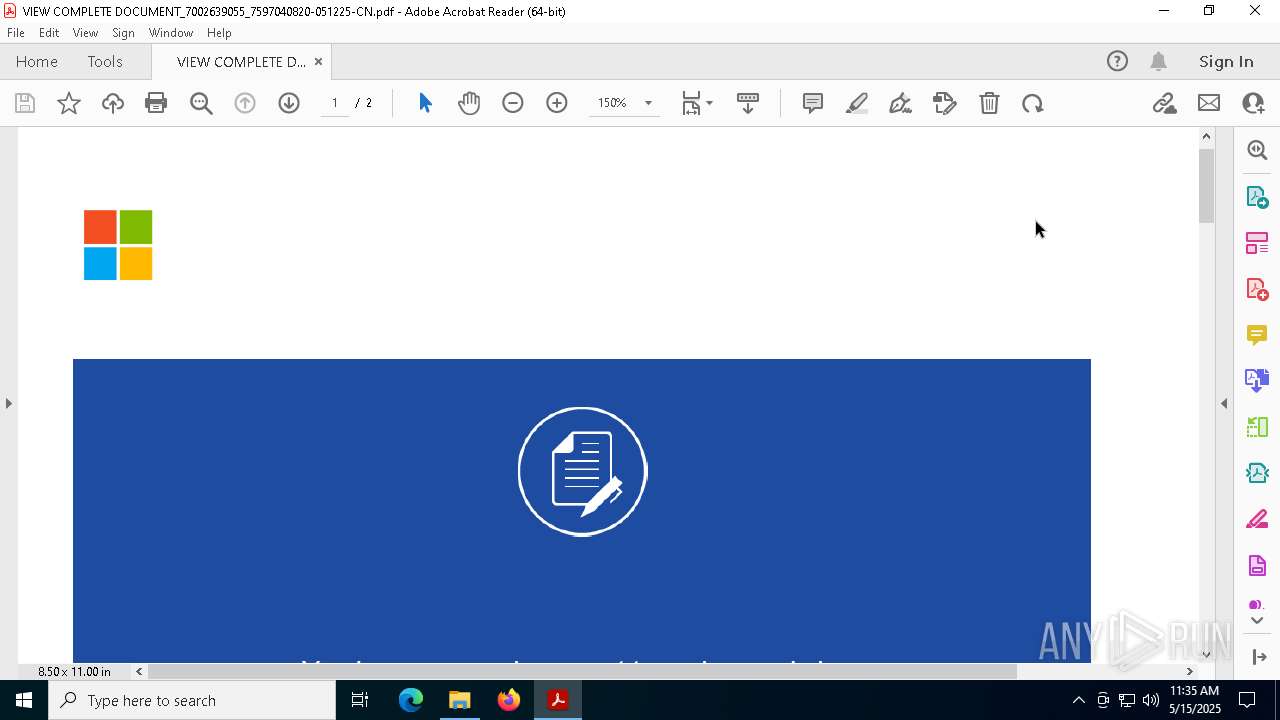Screen dimensions: 1280x720
Task: Open the Edit menu
Action: (49, 33)
